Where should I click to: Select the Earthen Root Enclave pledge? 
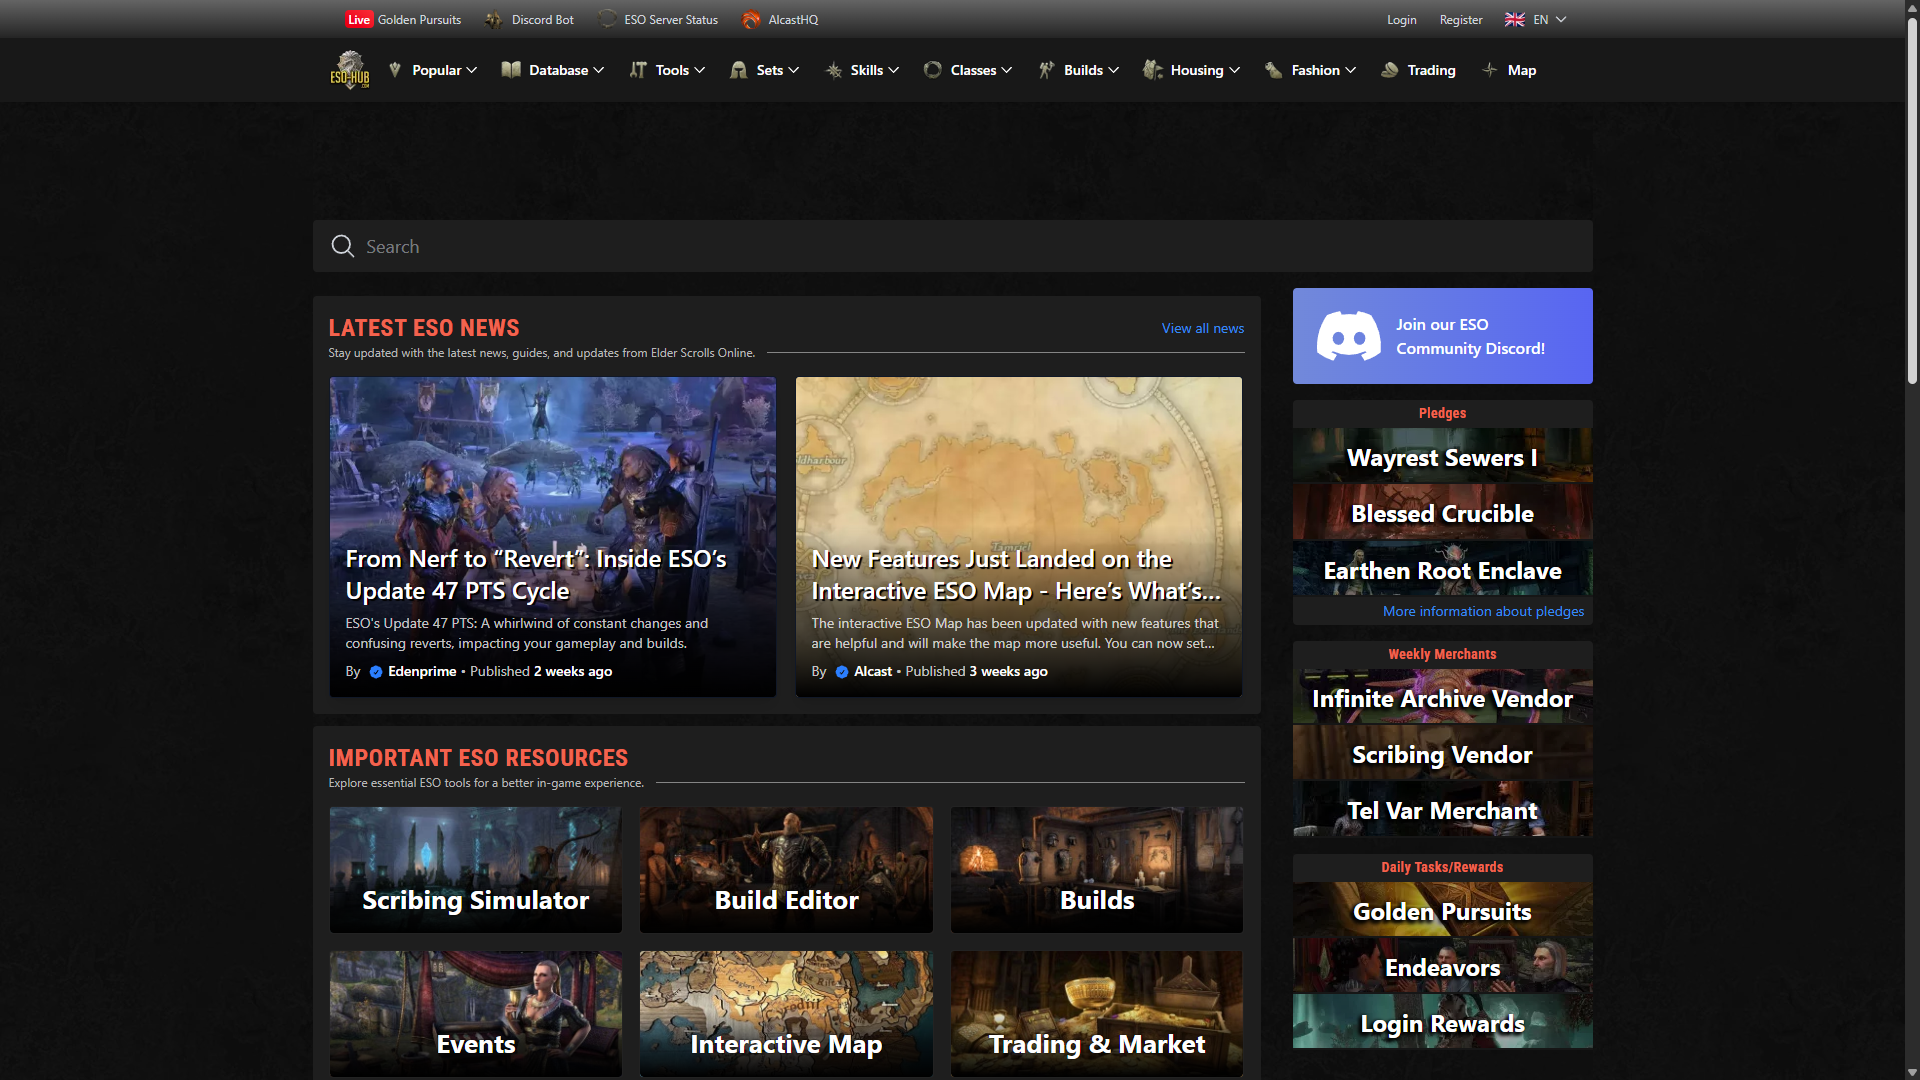point(1442,569)
